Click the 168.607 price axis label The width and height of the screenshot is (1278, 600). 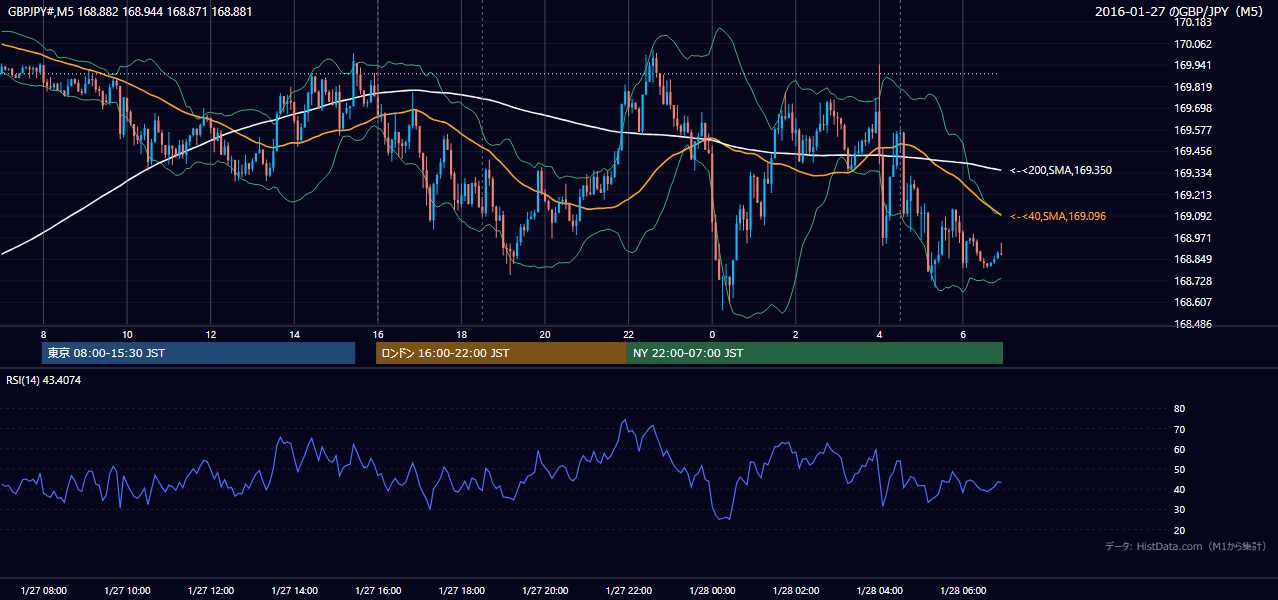(x=1193, y=303)
